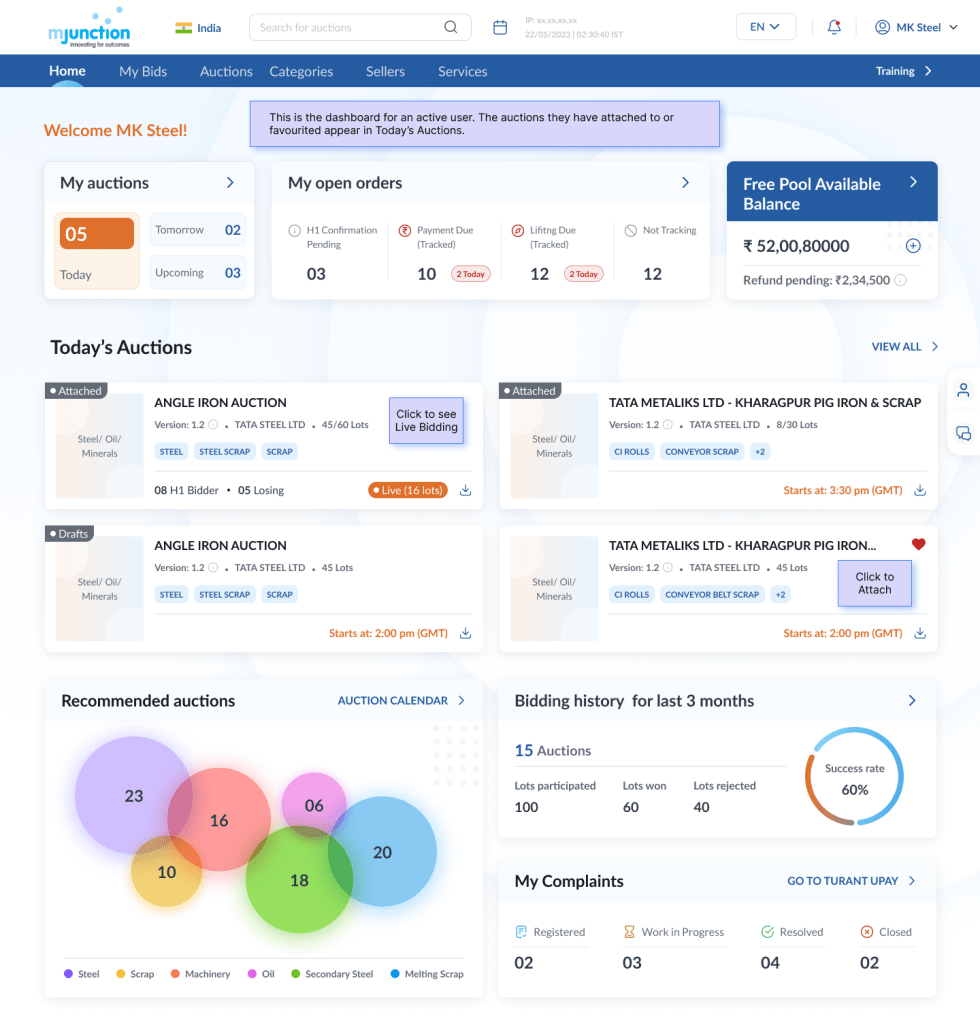Image resolution: width=980 pixels, height=1023 pixels.
Task: Open the GO TO TURANT UPAY link
Action: coord(850,881)
